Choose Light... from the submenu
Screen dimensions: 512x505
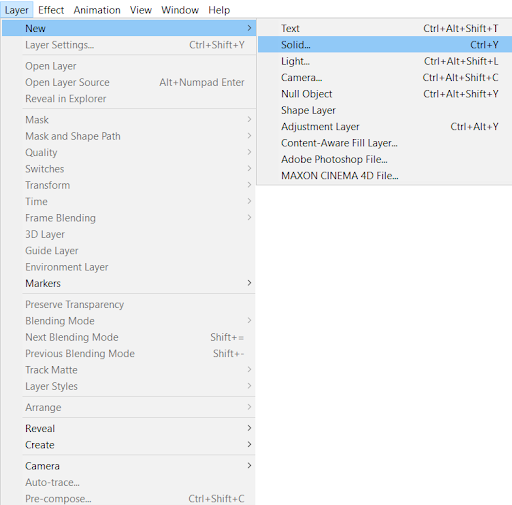click(385, 61)
